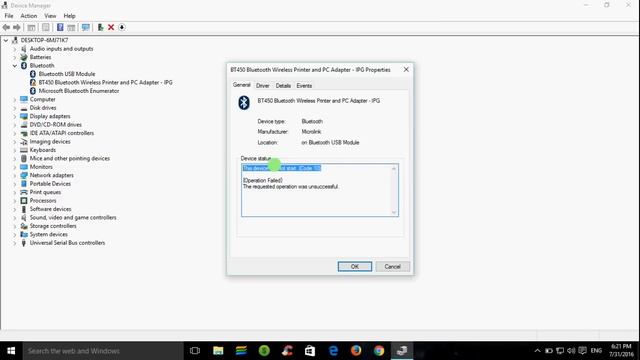Expand the Batteries category
640x360 pixels.
15,58
